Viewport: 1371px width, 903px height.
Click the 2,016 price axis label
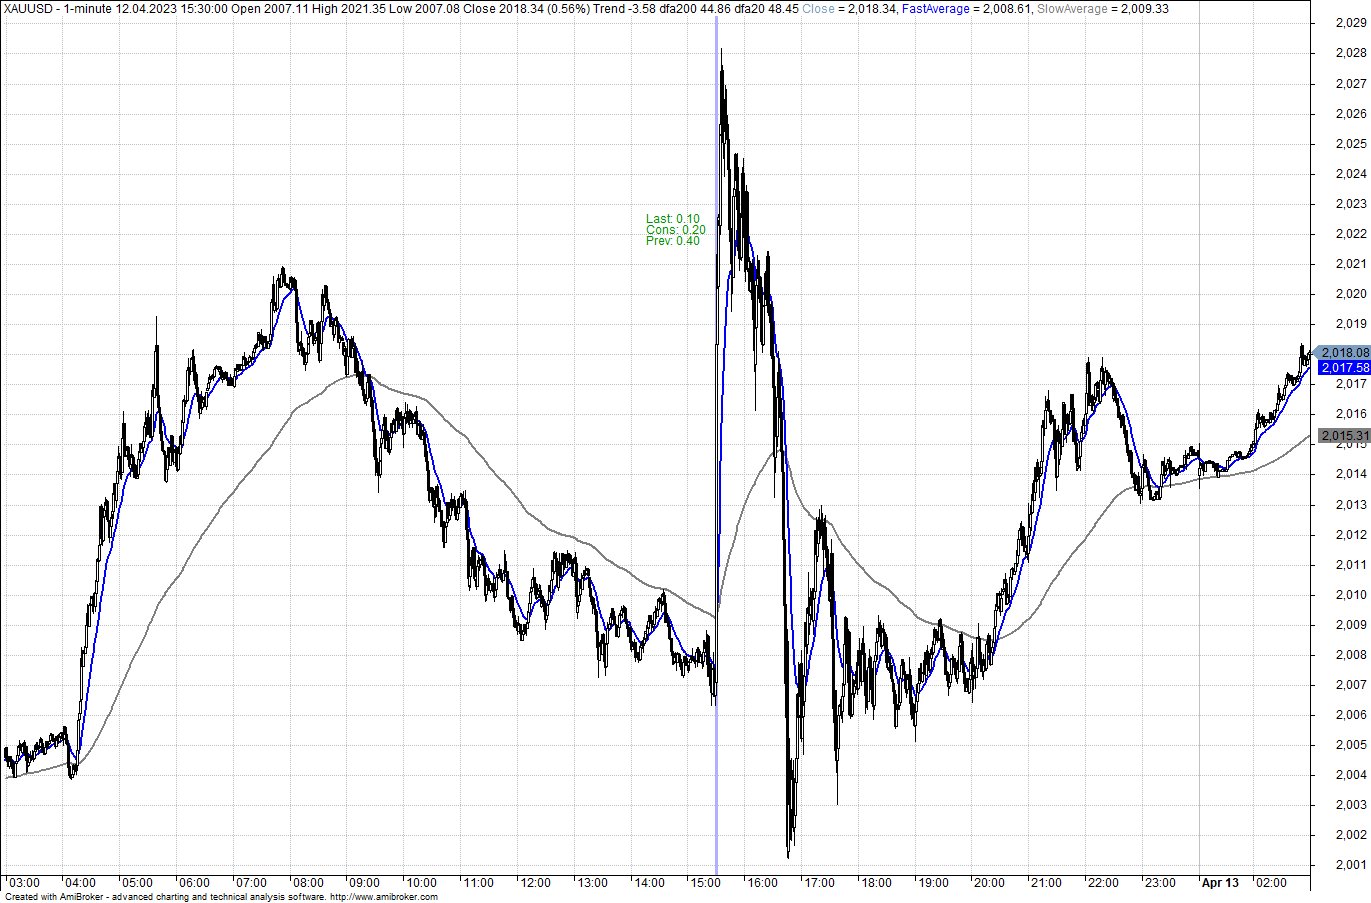tap(1351, 414)
